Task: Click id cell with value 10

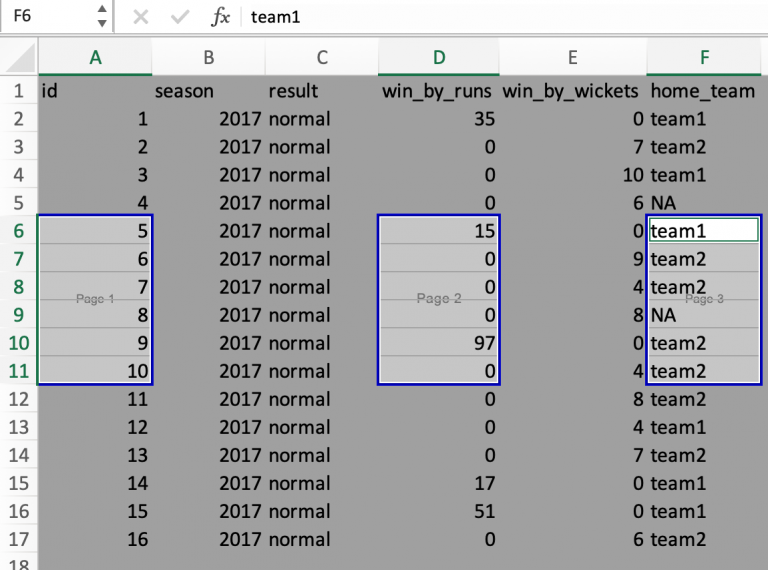Action: [96, 371]
